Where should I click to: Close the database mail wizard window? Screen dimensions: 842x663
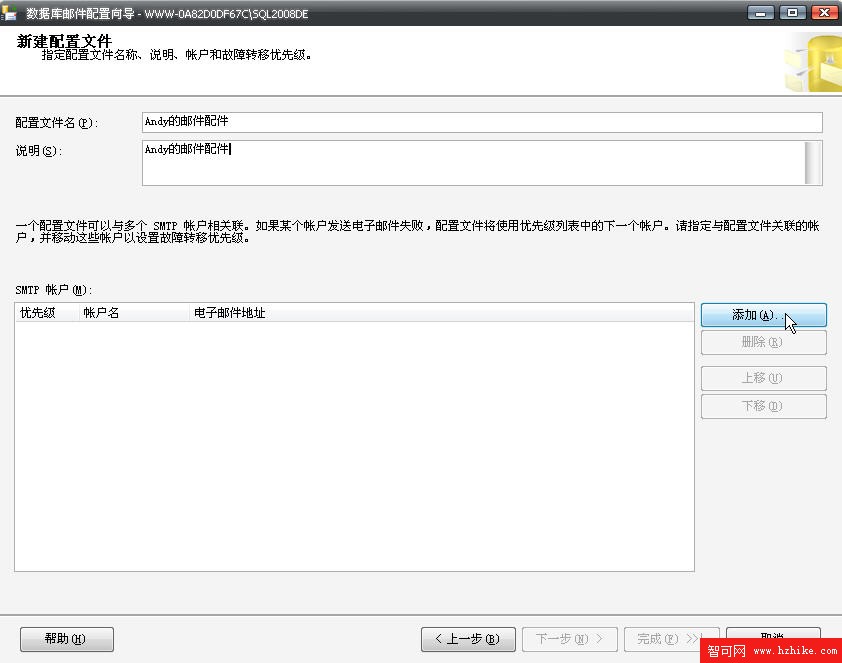point(824,12)
